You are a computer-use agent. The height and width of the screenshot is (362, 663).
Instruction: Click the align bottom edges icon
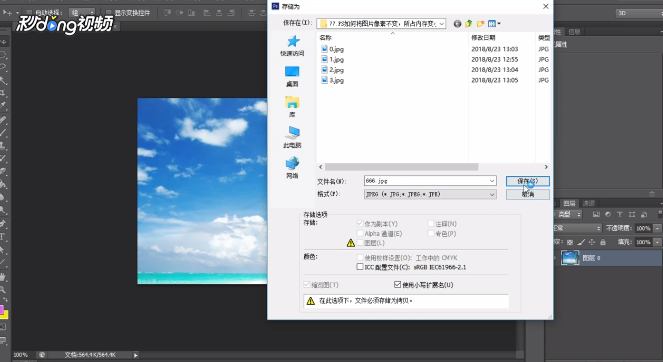click(x=191, y=13)
